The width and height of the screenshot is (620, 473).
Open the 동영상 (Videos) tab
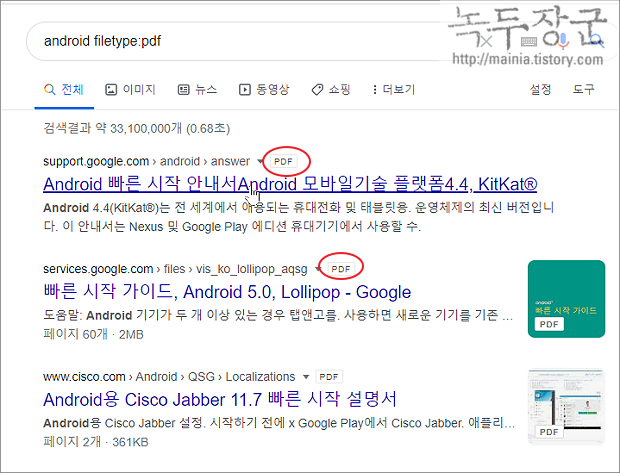(x=264, y=90)
